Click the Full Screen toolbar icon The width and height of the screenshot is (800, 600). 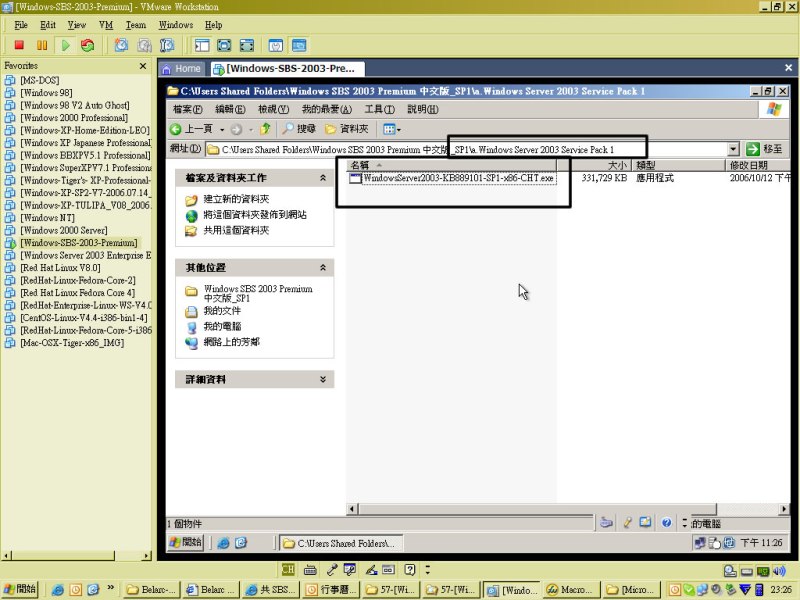pos(224,45)
